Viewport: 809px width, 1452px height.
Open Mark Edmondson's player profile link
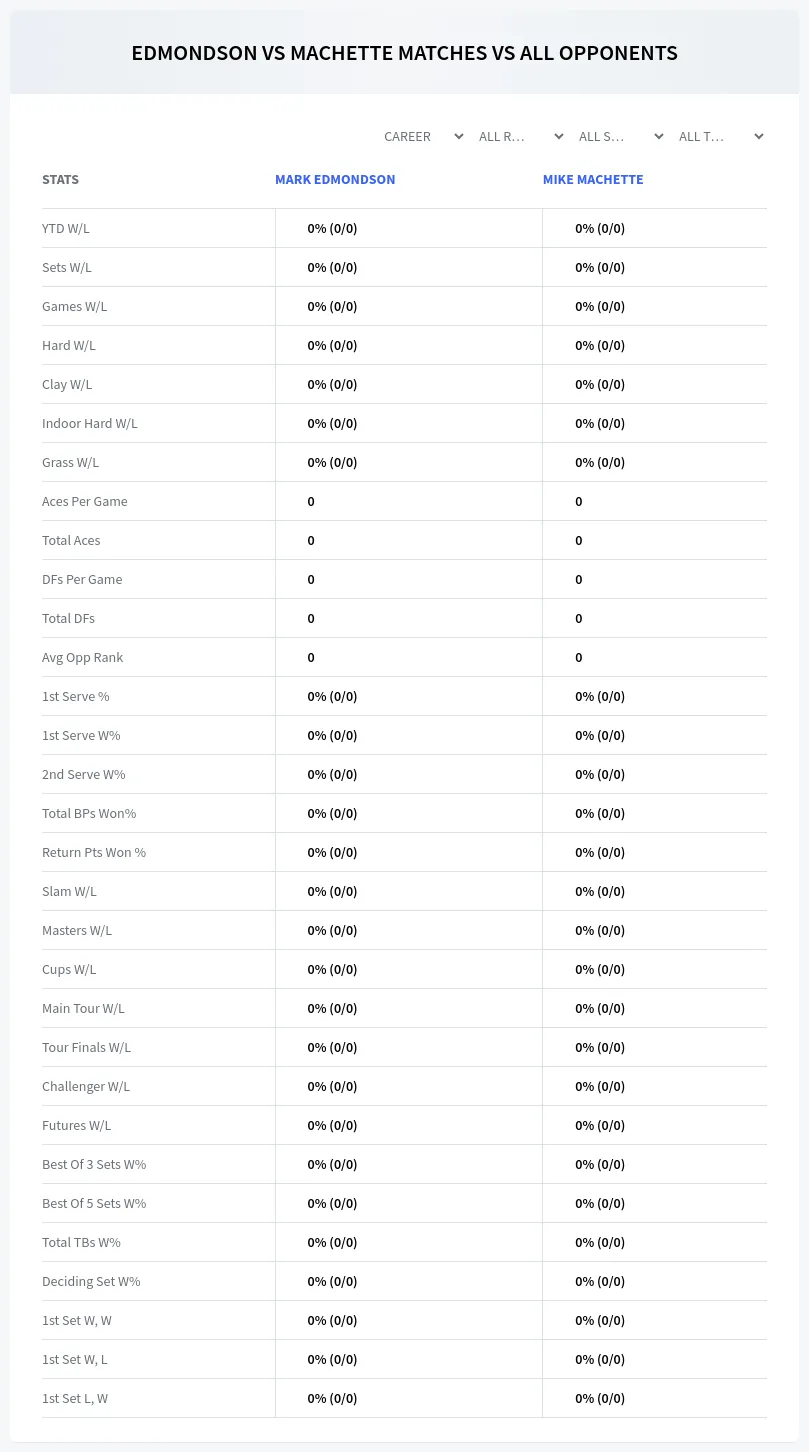pyautogui.click(x=335, y=180)
